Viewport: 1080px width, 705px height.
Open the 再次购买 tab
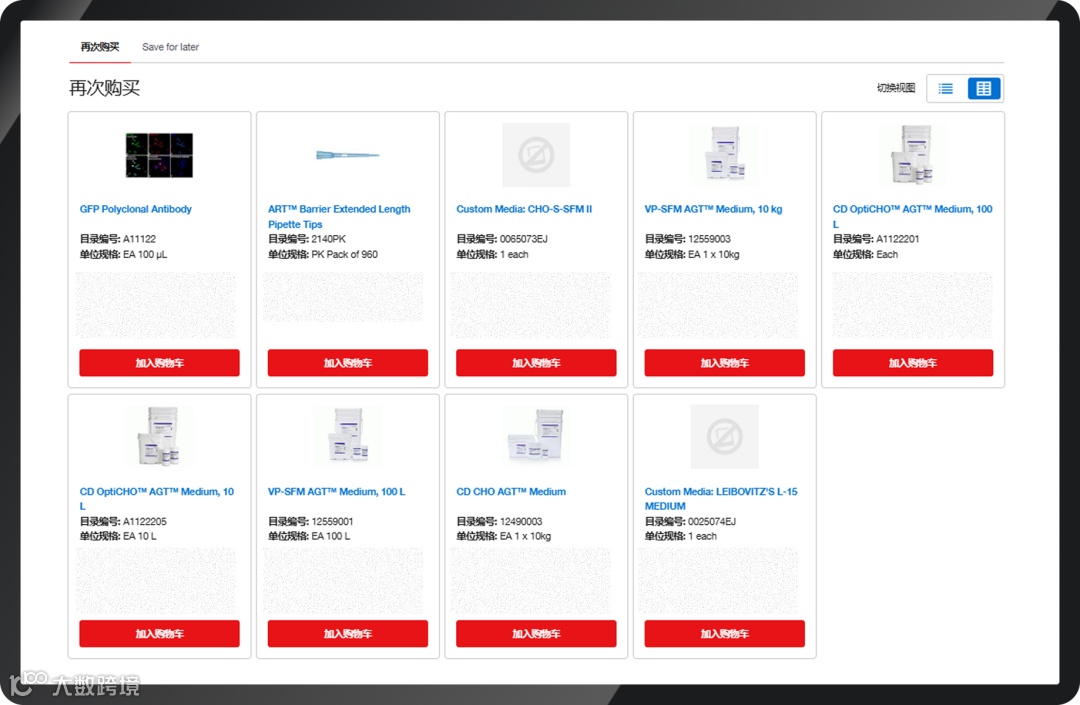tap(100, 47)
